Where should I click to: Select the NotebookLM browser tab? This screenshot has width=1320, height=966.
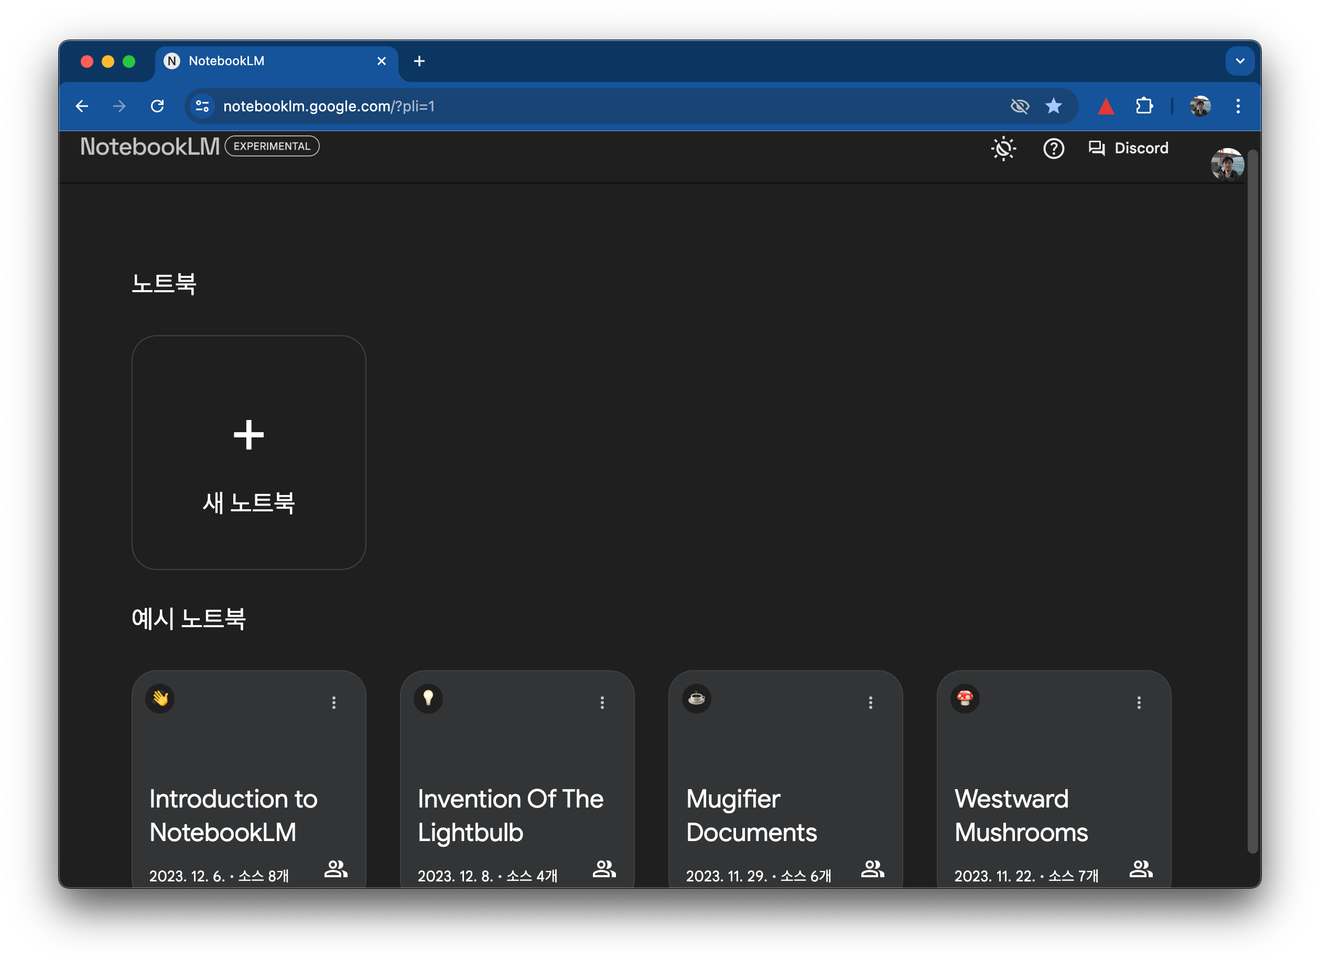pos(276,61)
